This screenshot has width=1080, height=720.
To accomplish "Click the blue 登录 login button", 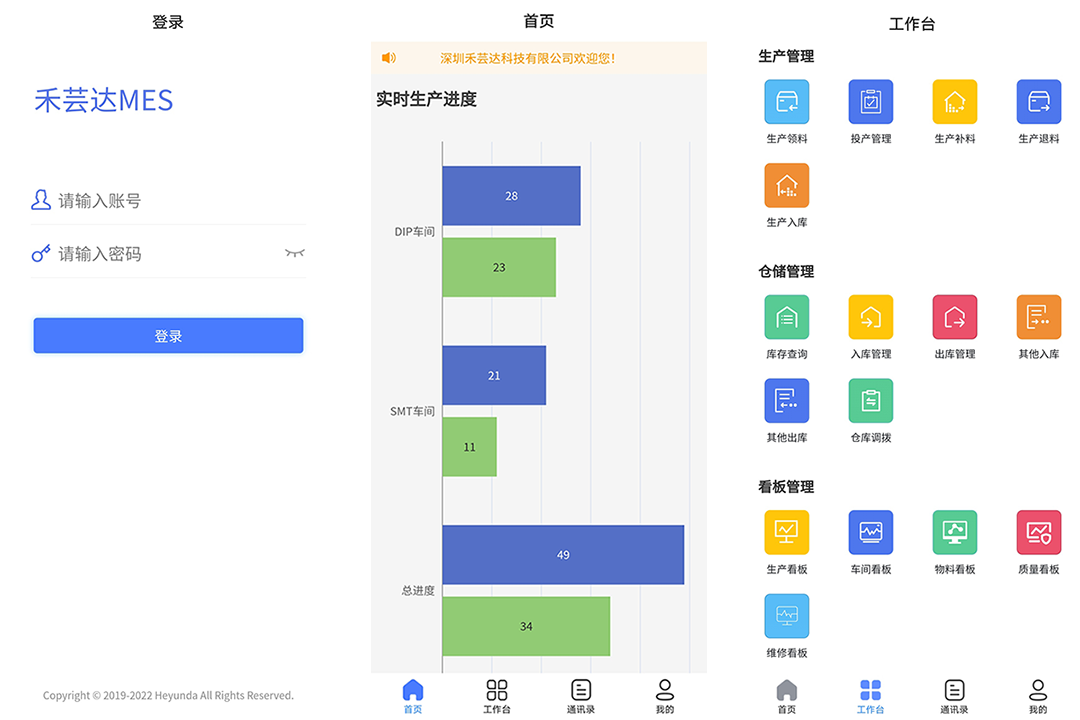I will tap(168, 336).
